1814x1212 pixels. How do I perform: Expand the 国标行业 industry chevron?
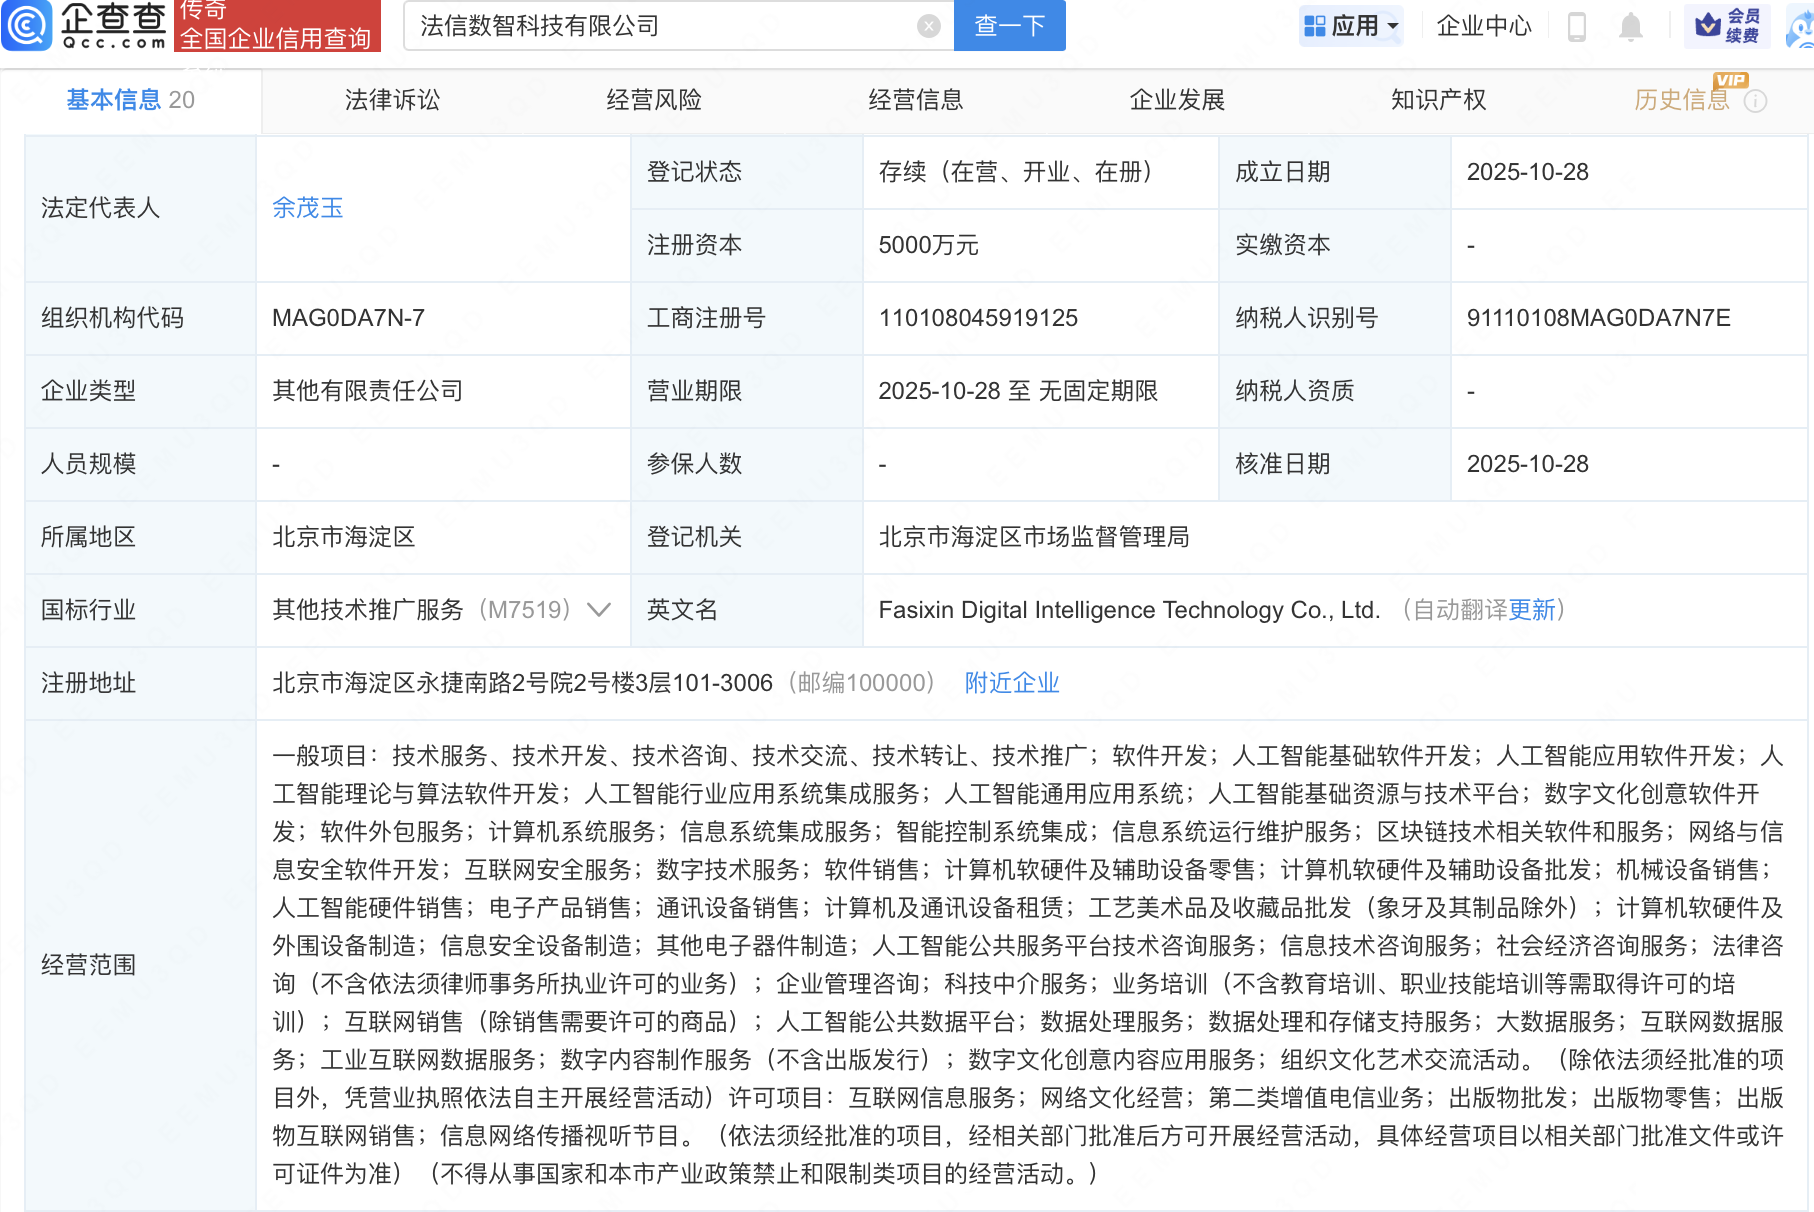click(599, 610)
